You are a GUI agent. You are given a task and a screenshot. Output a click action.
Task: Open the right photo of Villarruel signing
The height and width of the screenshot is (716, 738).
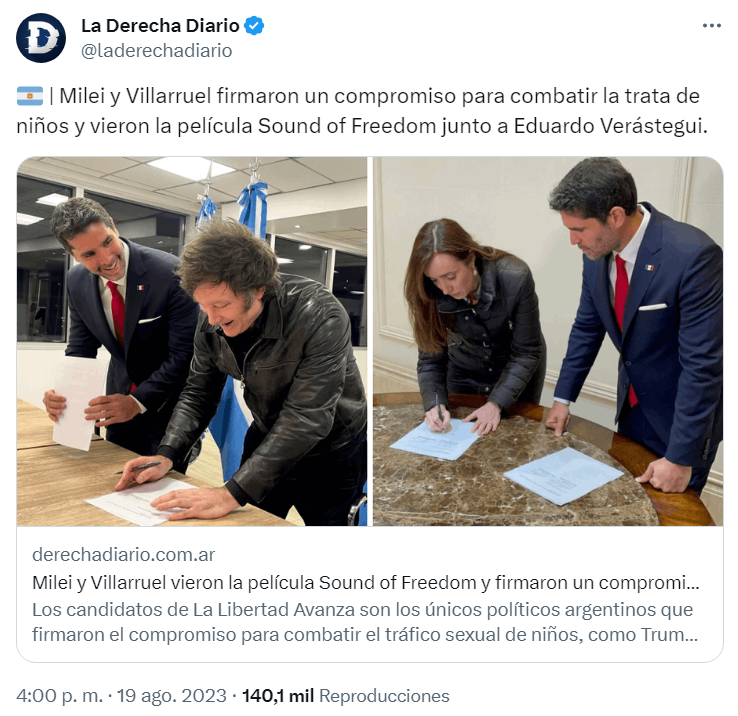click(x=548, y=341)
